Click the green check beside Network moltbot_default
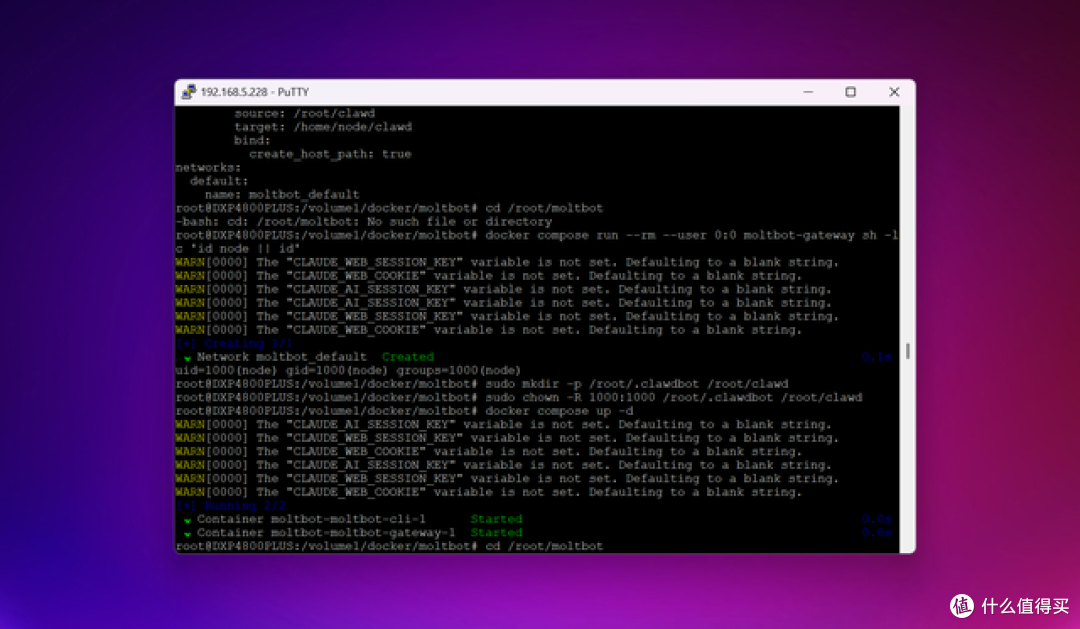The height and width of the screenshot is (629, 1080). tap(187, 358)
